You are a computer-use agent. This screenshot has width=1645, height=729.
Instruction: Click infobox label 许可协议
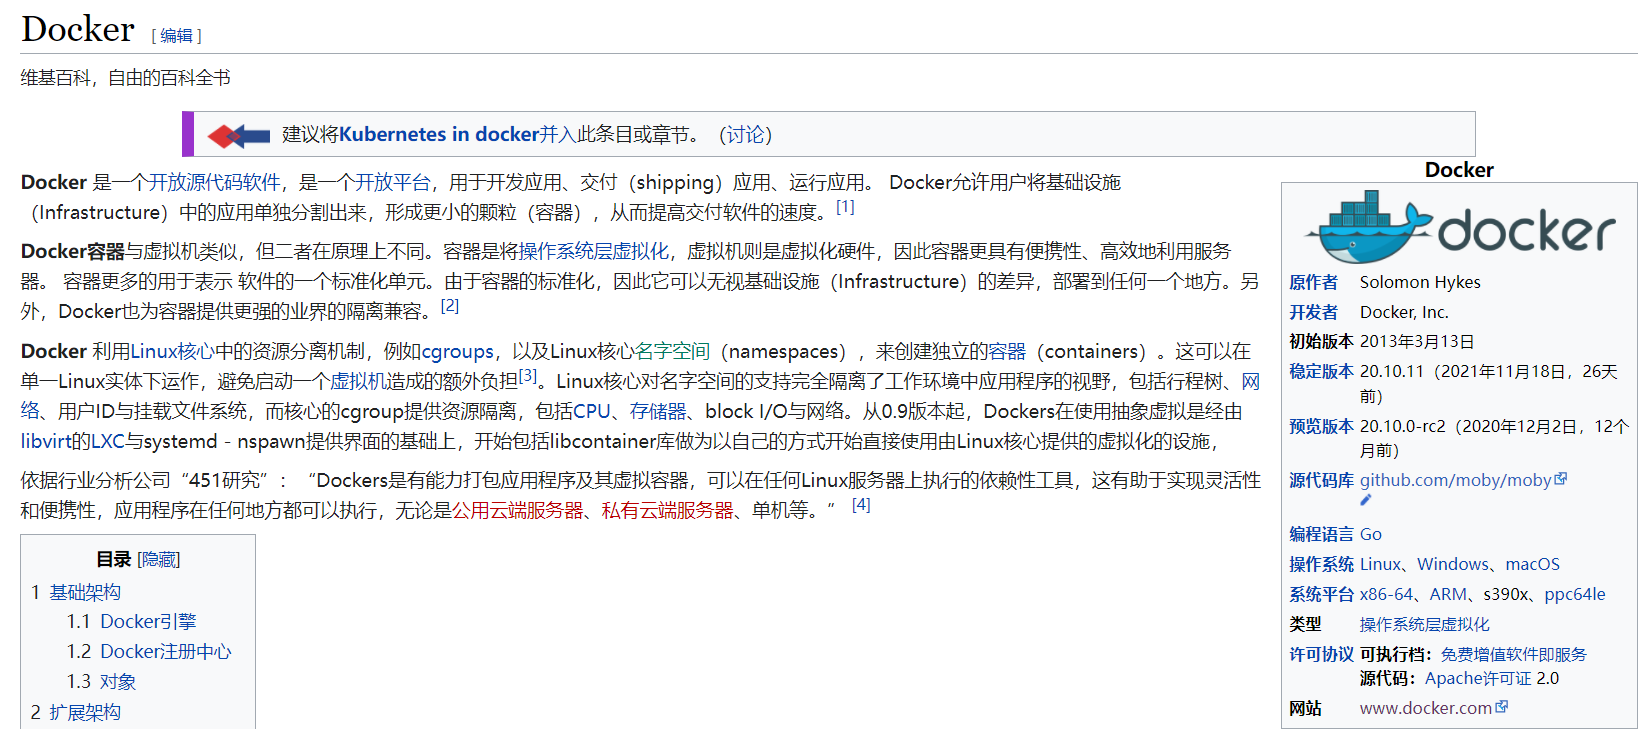(1321, 655)
